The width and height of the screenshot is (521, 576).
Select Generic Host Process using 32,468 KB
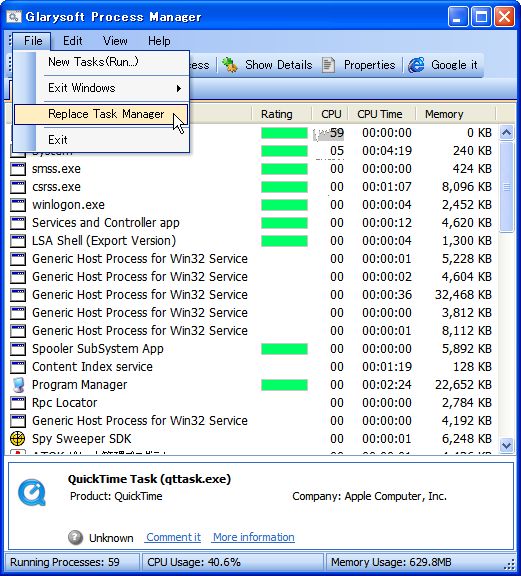252,295
